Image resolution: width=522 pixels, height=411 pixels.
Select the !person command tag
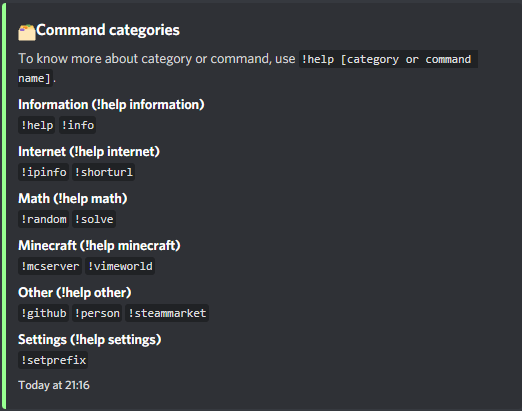click(x=97, y=313)
